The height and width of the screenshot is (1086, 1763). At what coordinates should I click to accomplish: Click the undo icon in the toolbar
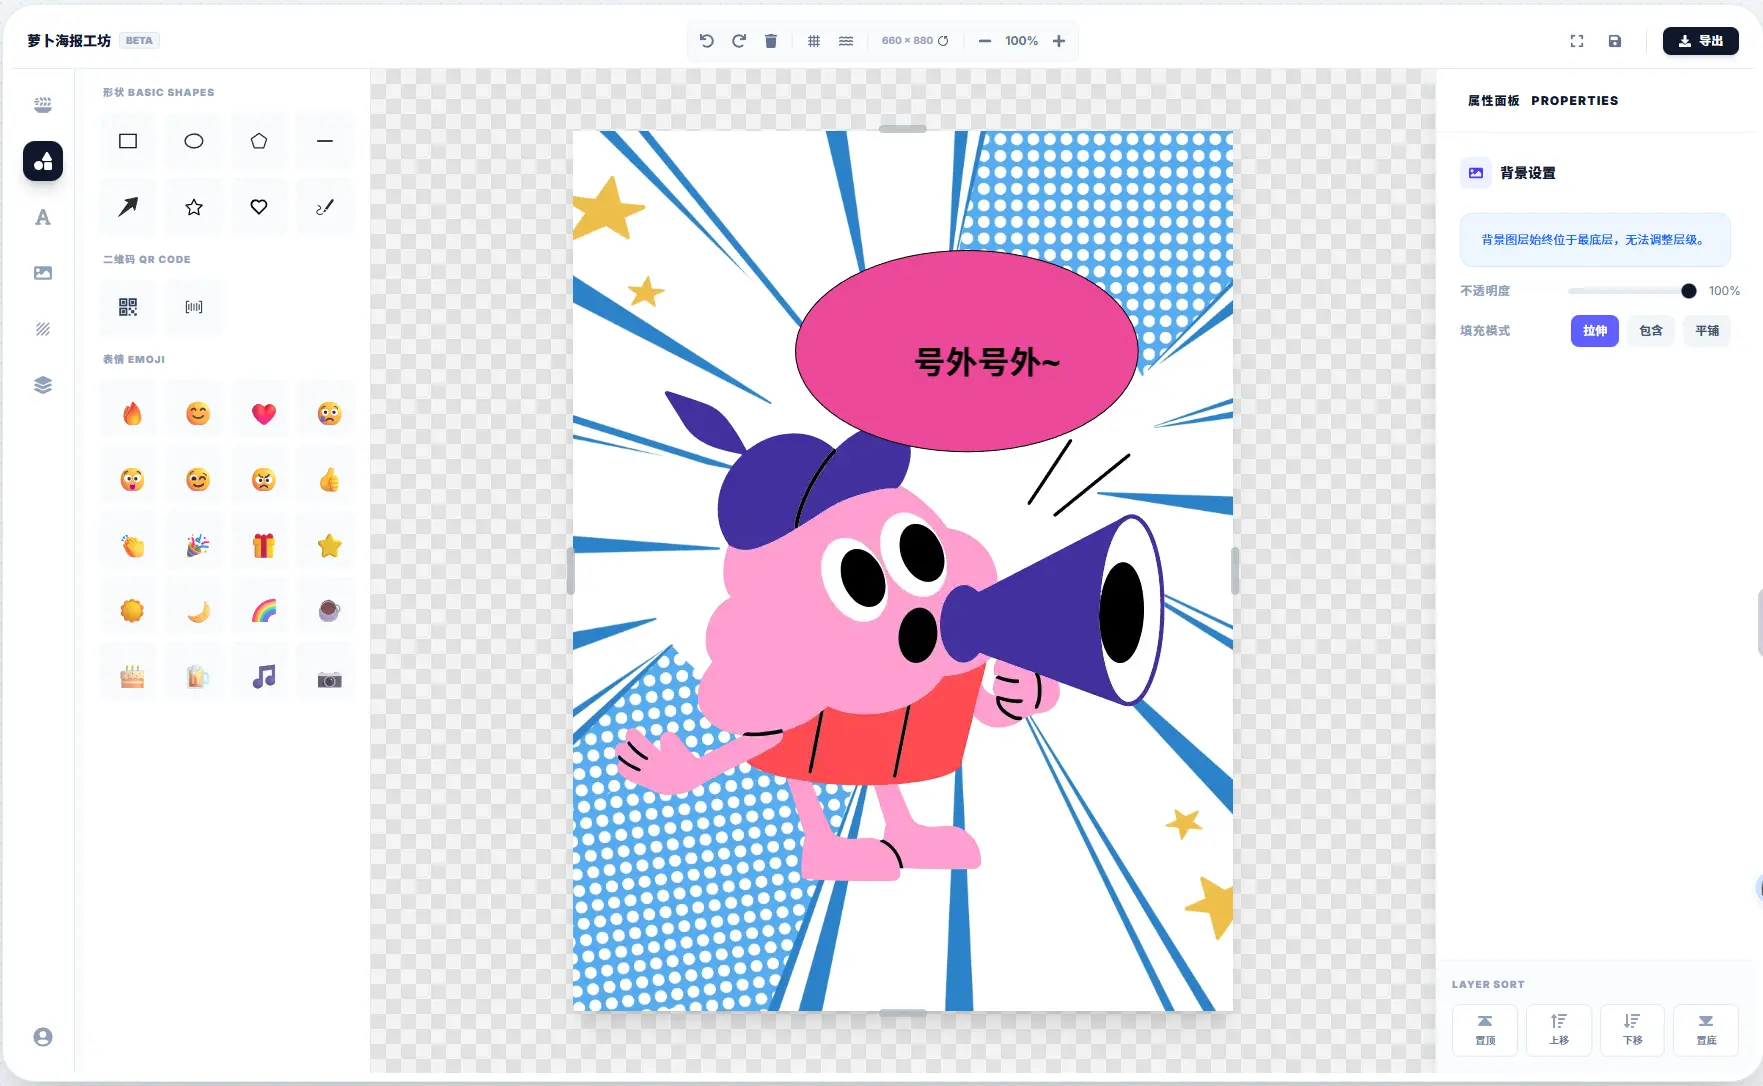(x=706, y=41)
